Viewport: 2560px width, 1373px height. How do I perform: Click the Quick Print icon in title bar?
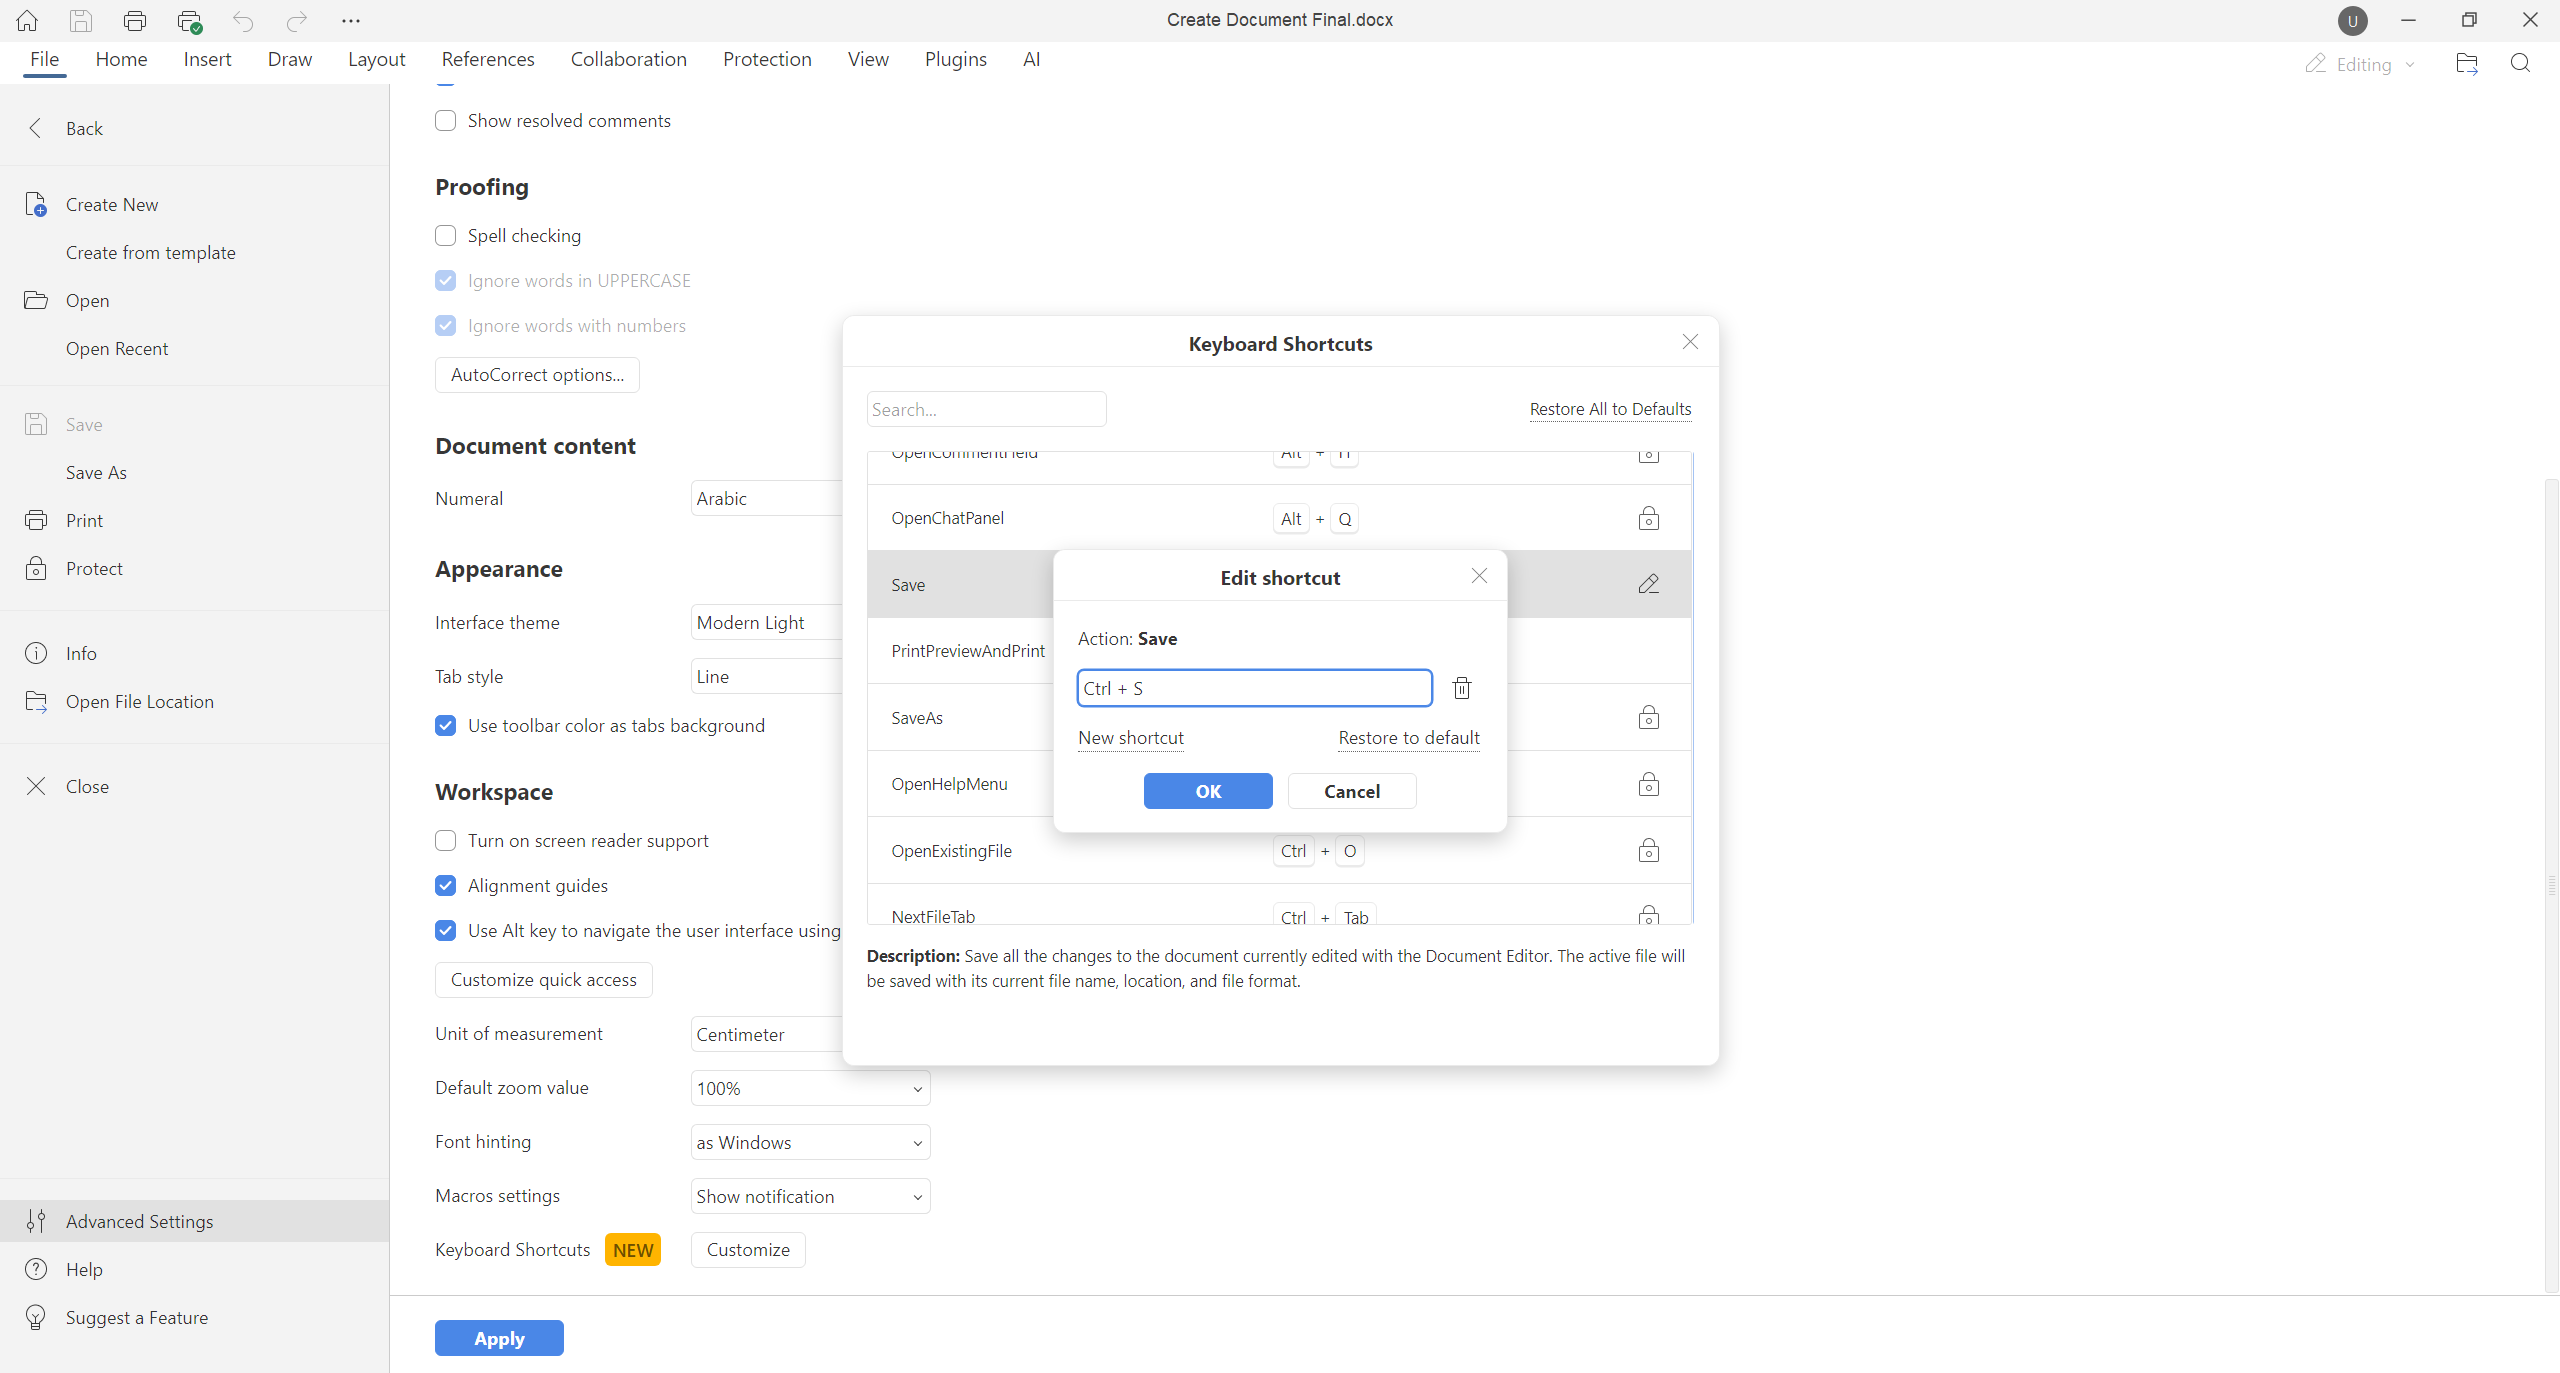pyautogui.click(x=189, y=20)
